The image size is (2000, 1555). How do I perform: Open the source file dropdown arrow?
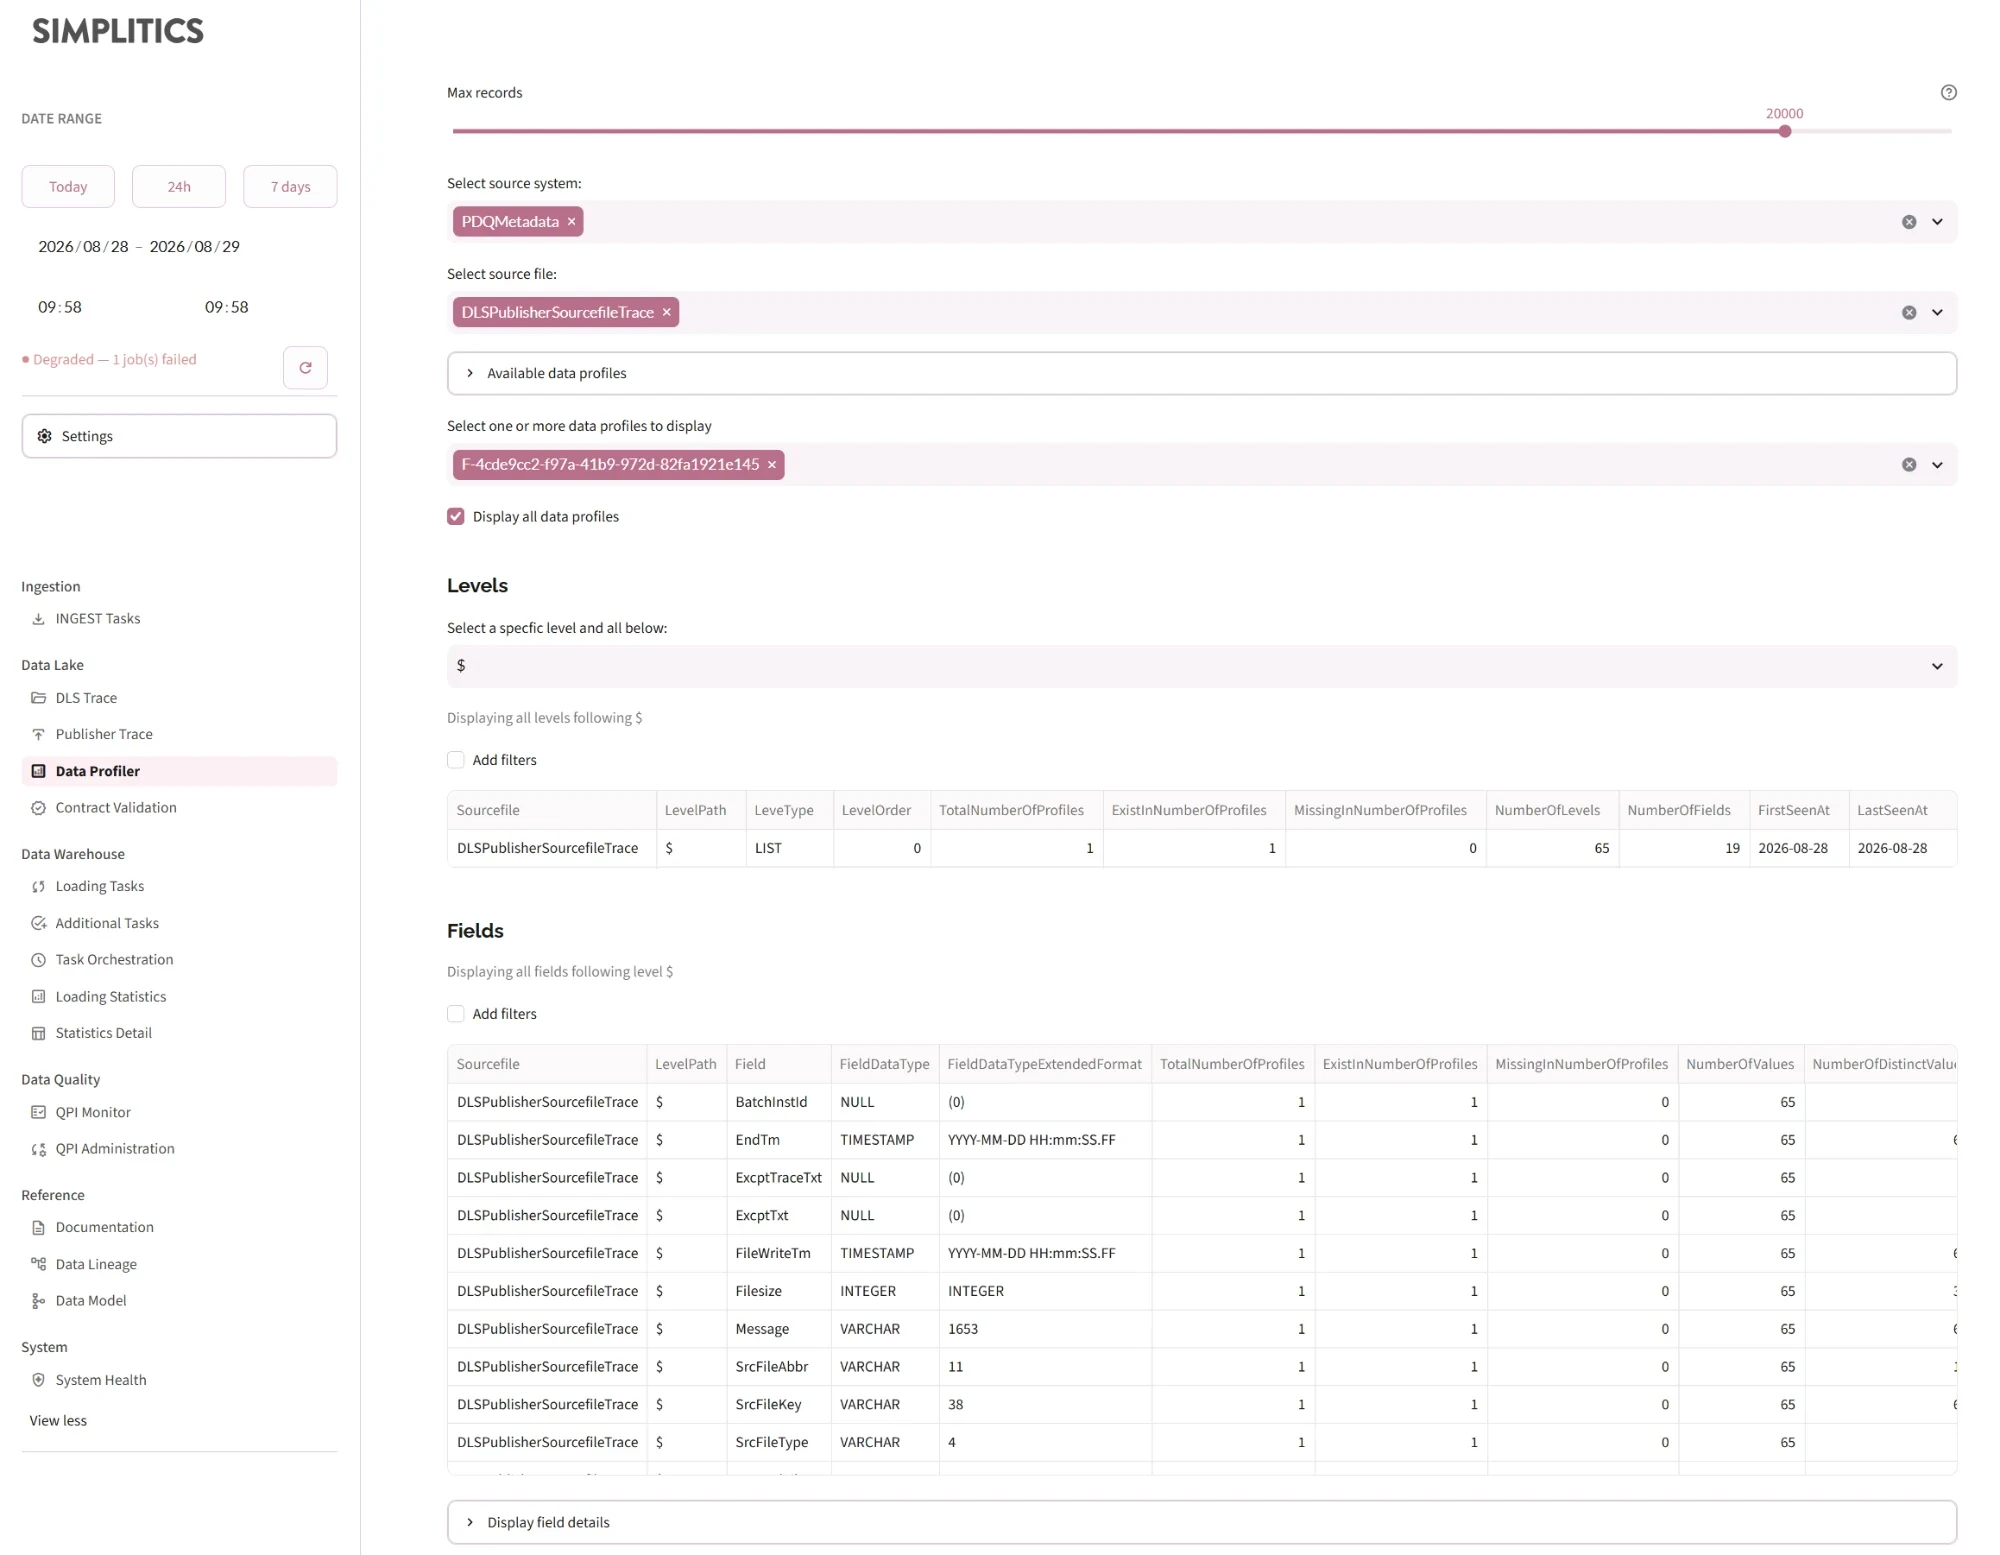point(1937,313)
